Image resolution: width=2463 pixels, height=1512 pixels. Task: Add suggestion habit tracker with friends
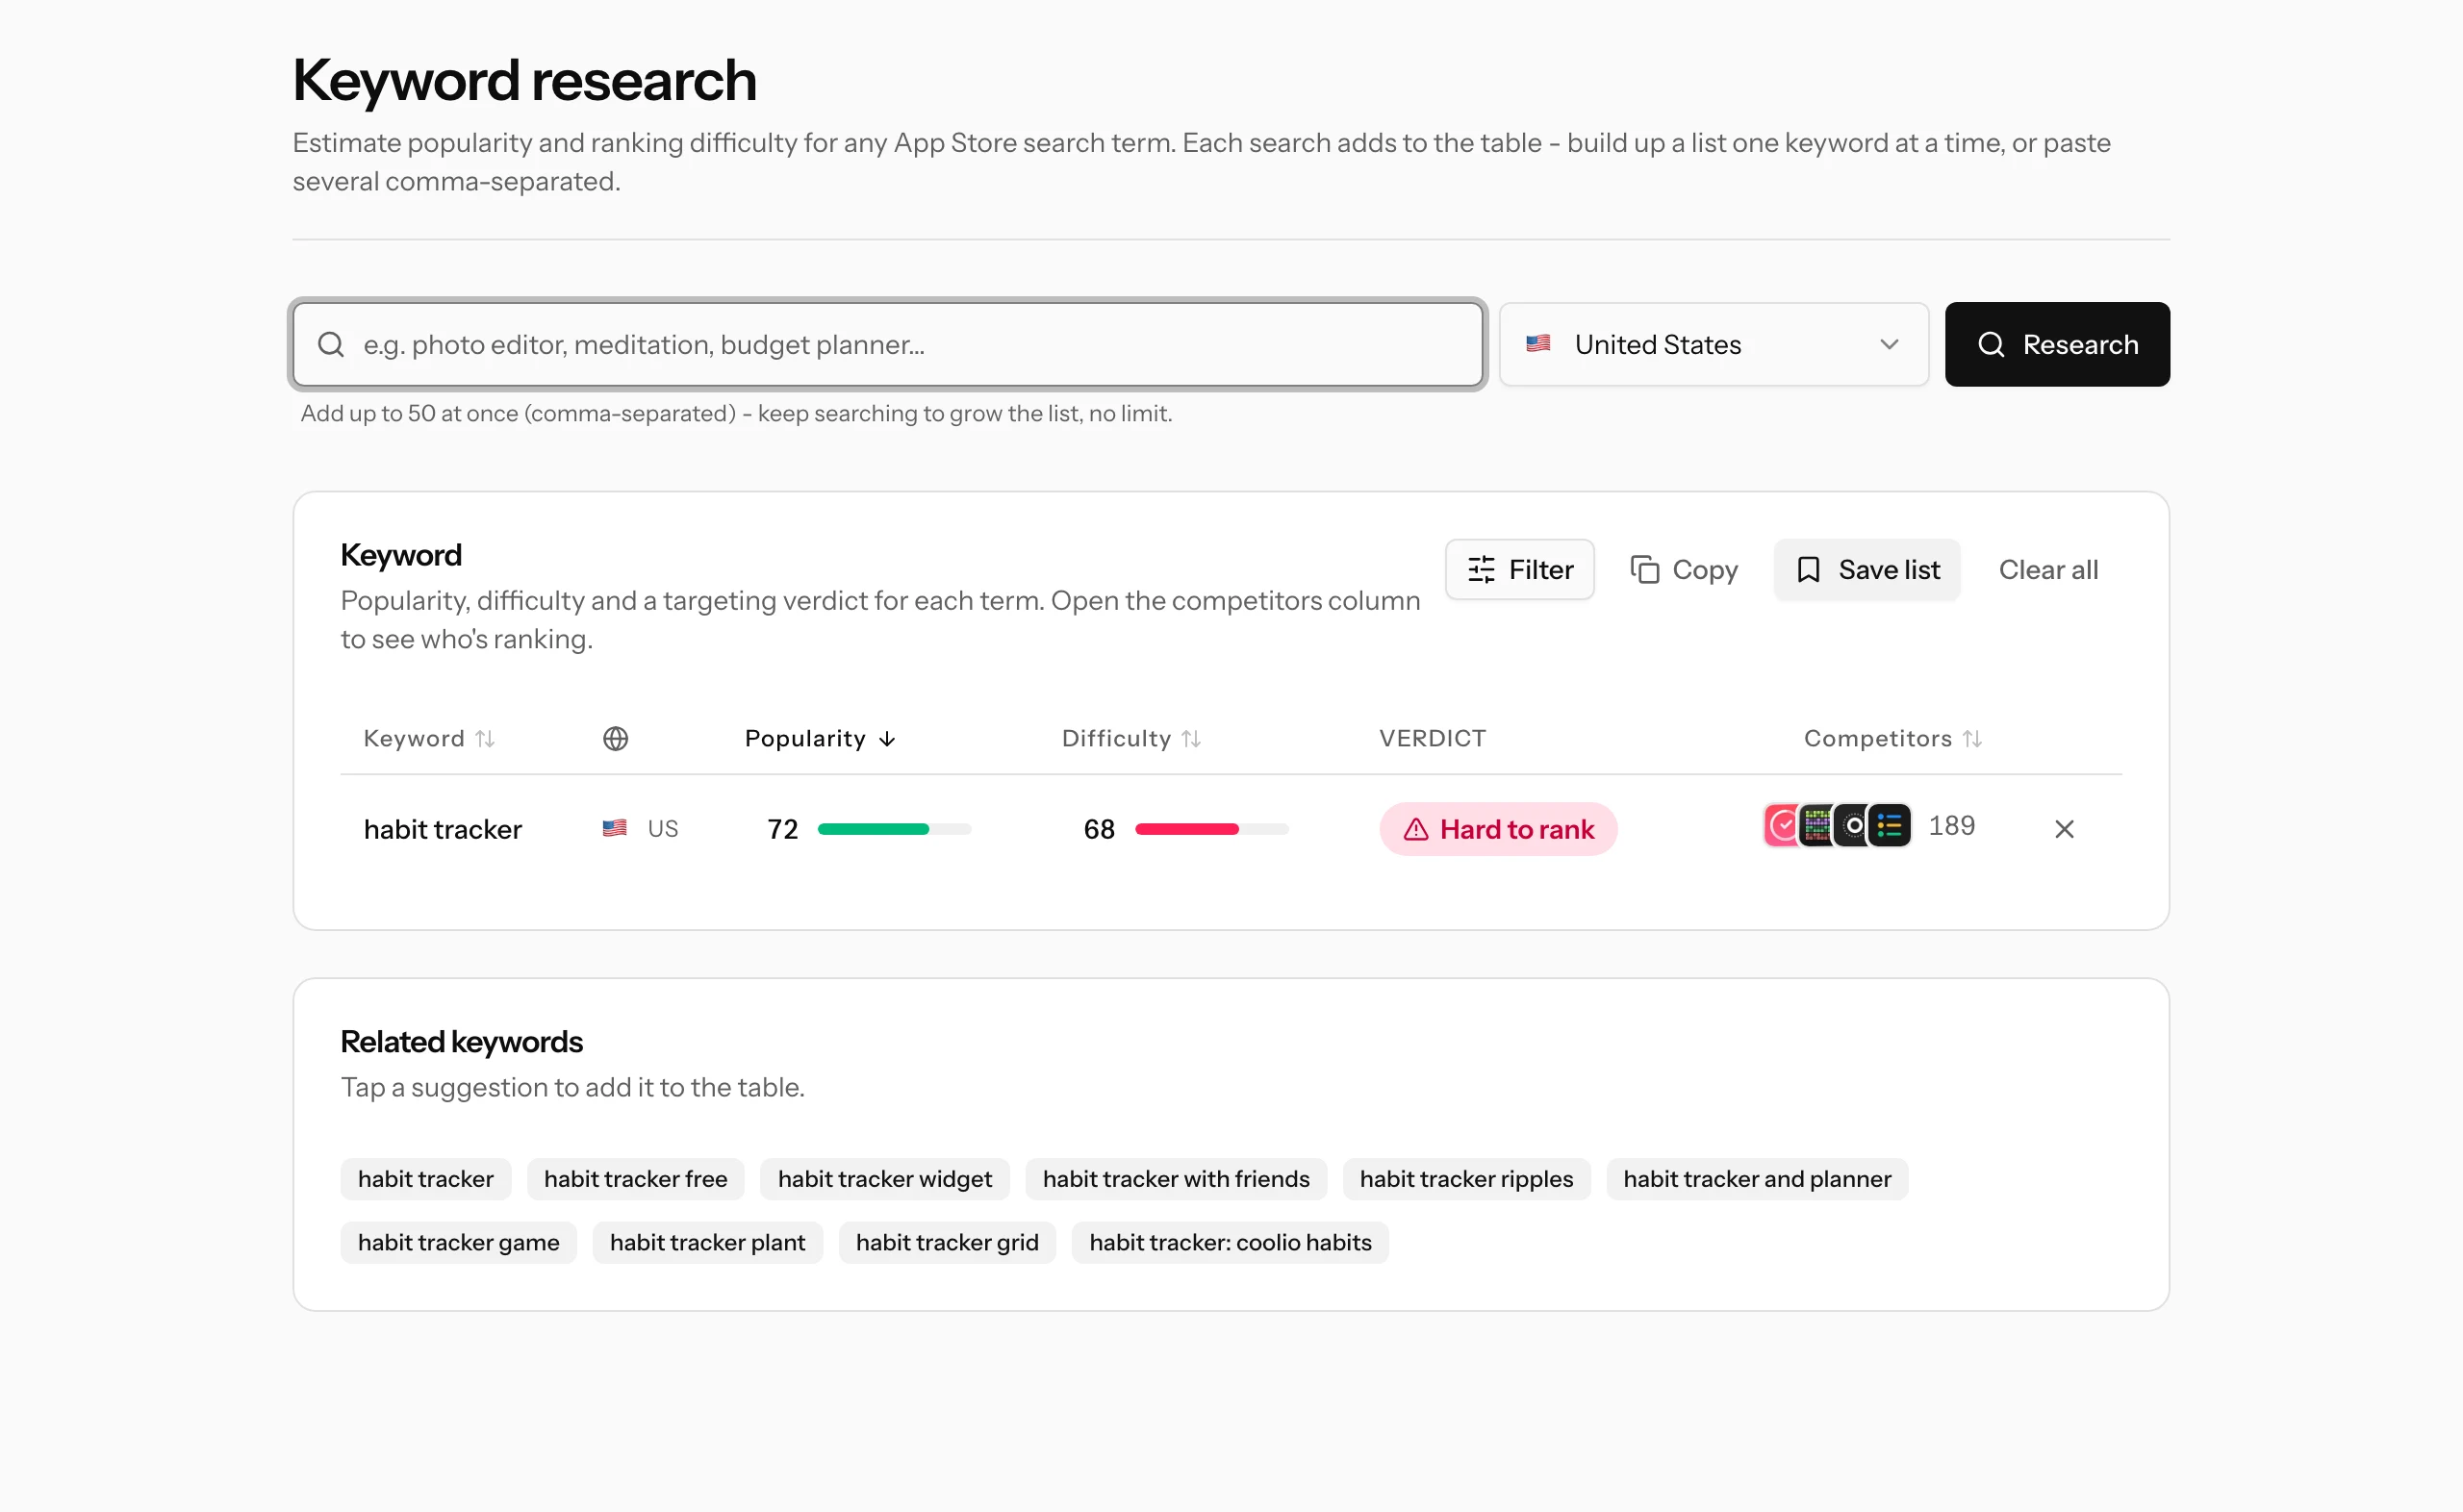[1175, 1179]
